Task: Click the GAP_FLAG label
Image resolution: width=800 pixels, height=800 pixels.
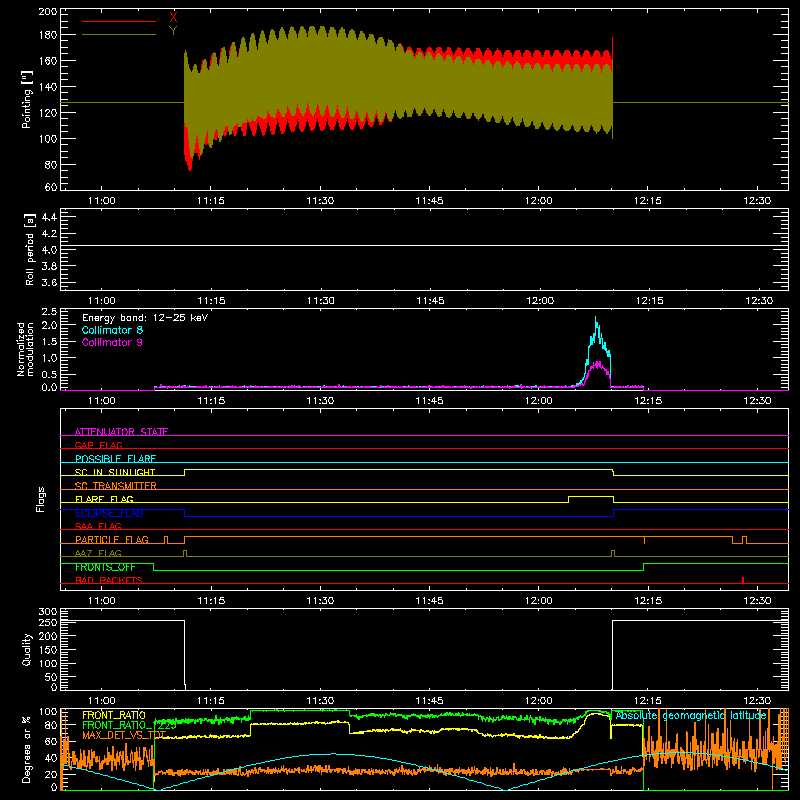Action: (98, 445)
